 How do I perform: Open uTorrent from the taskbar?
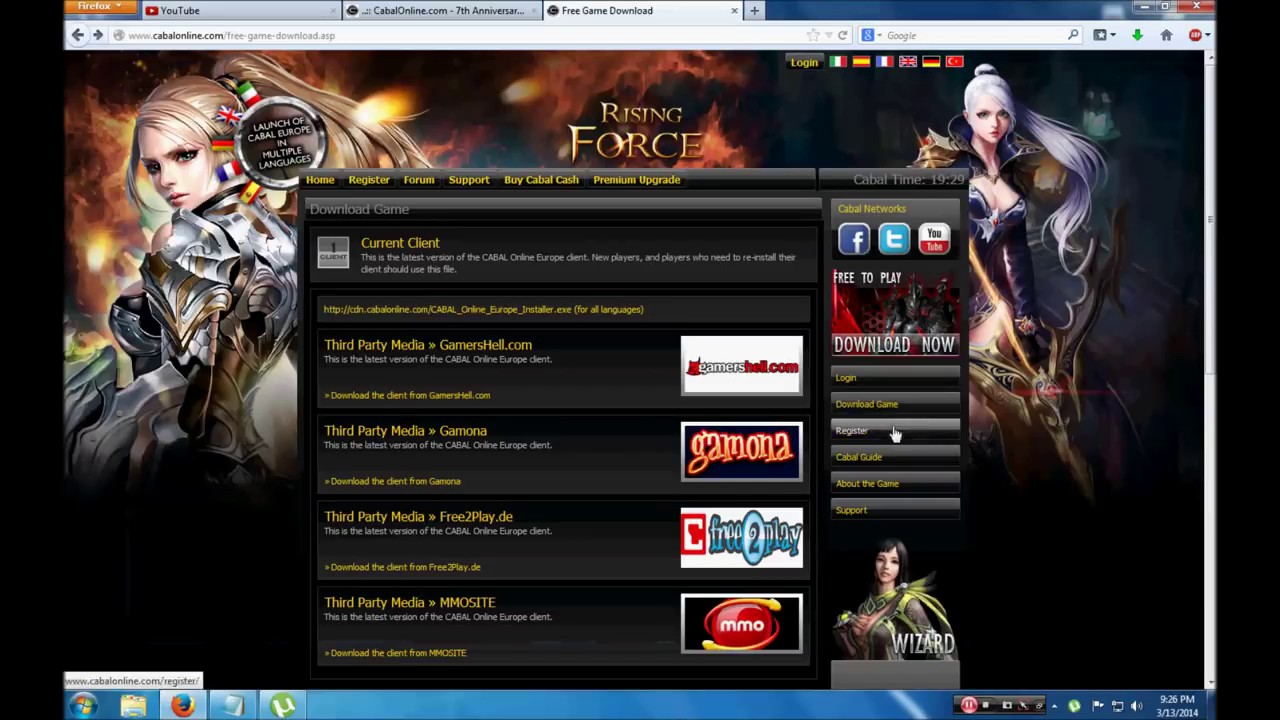(283, 706)
